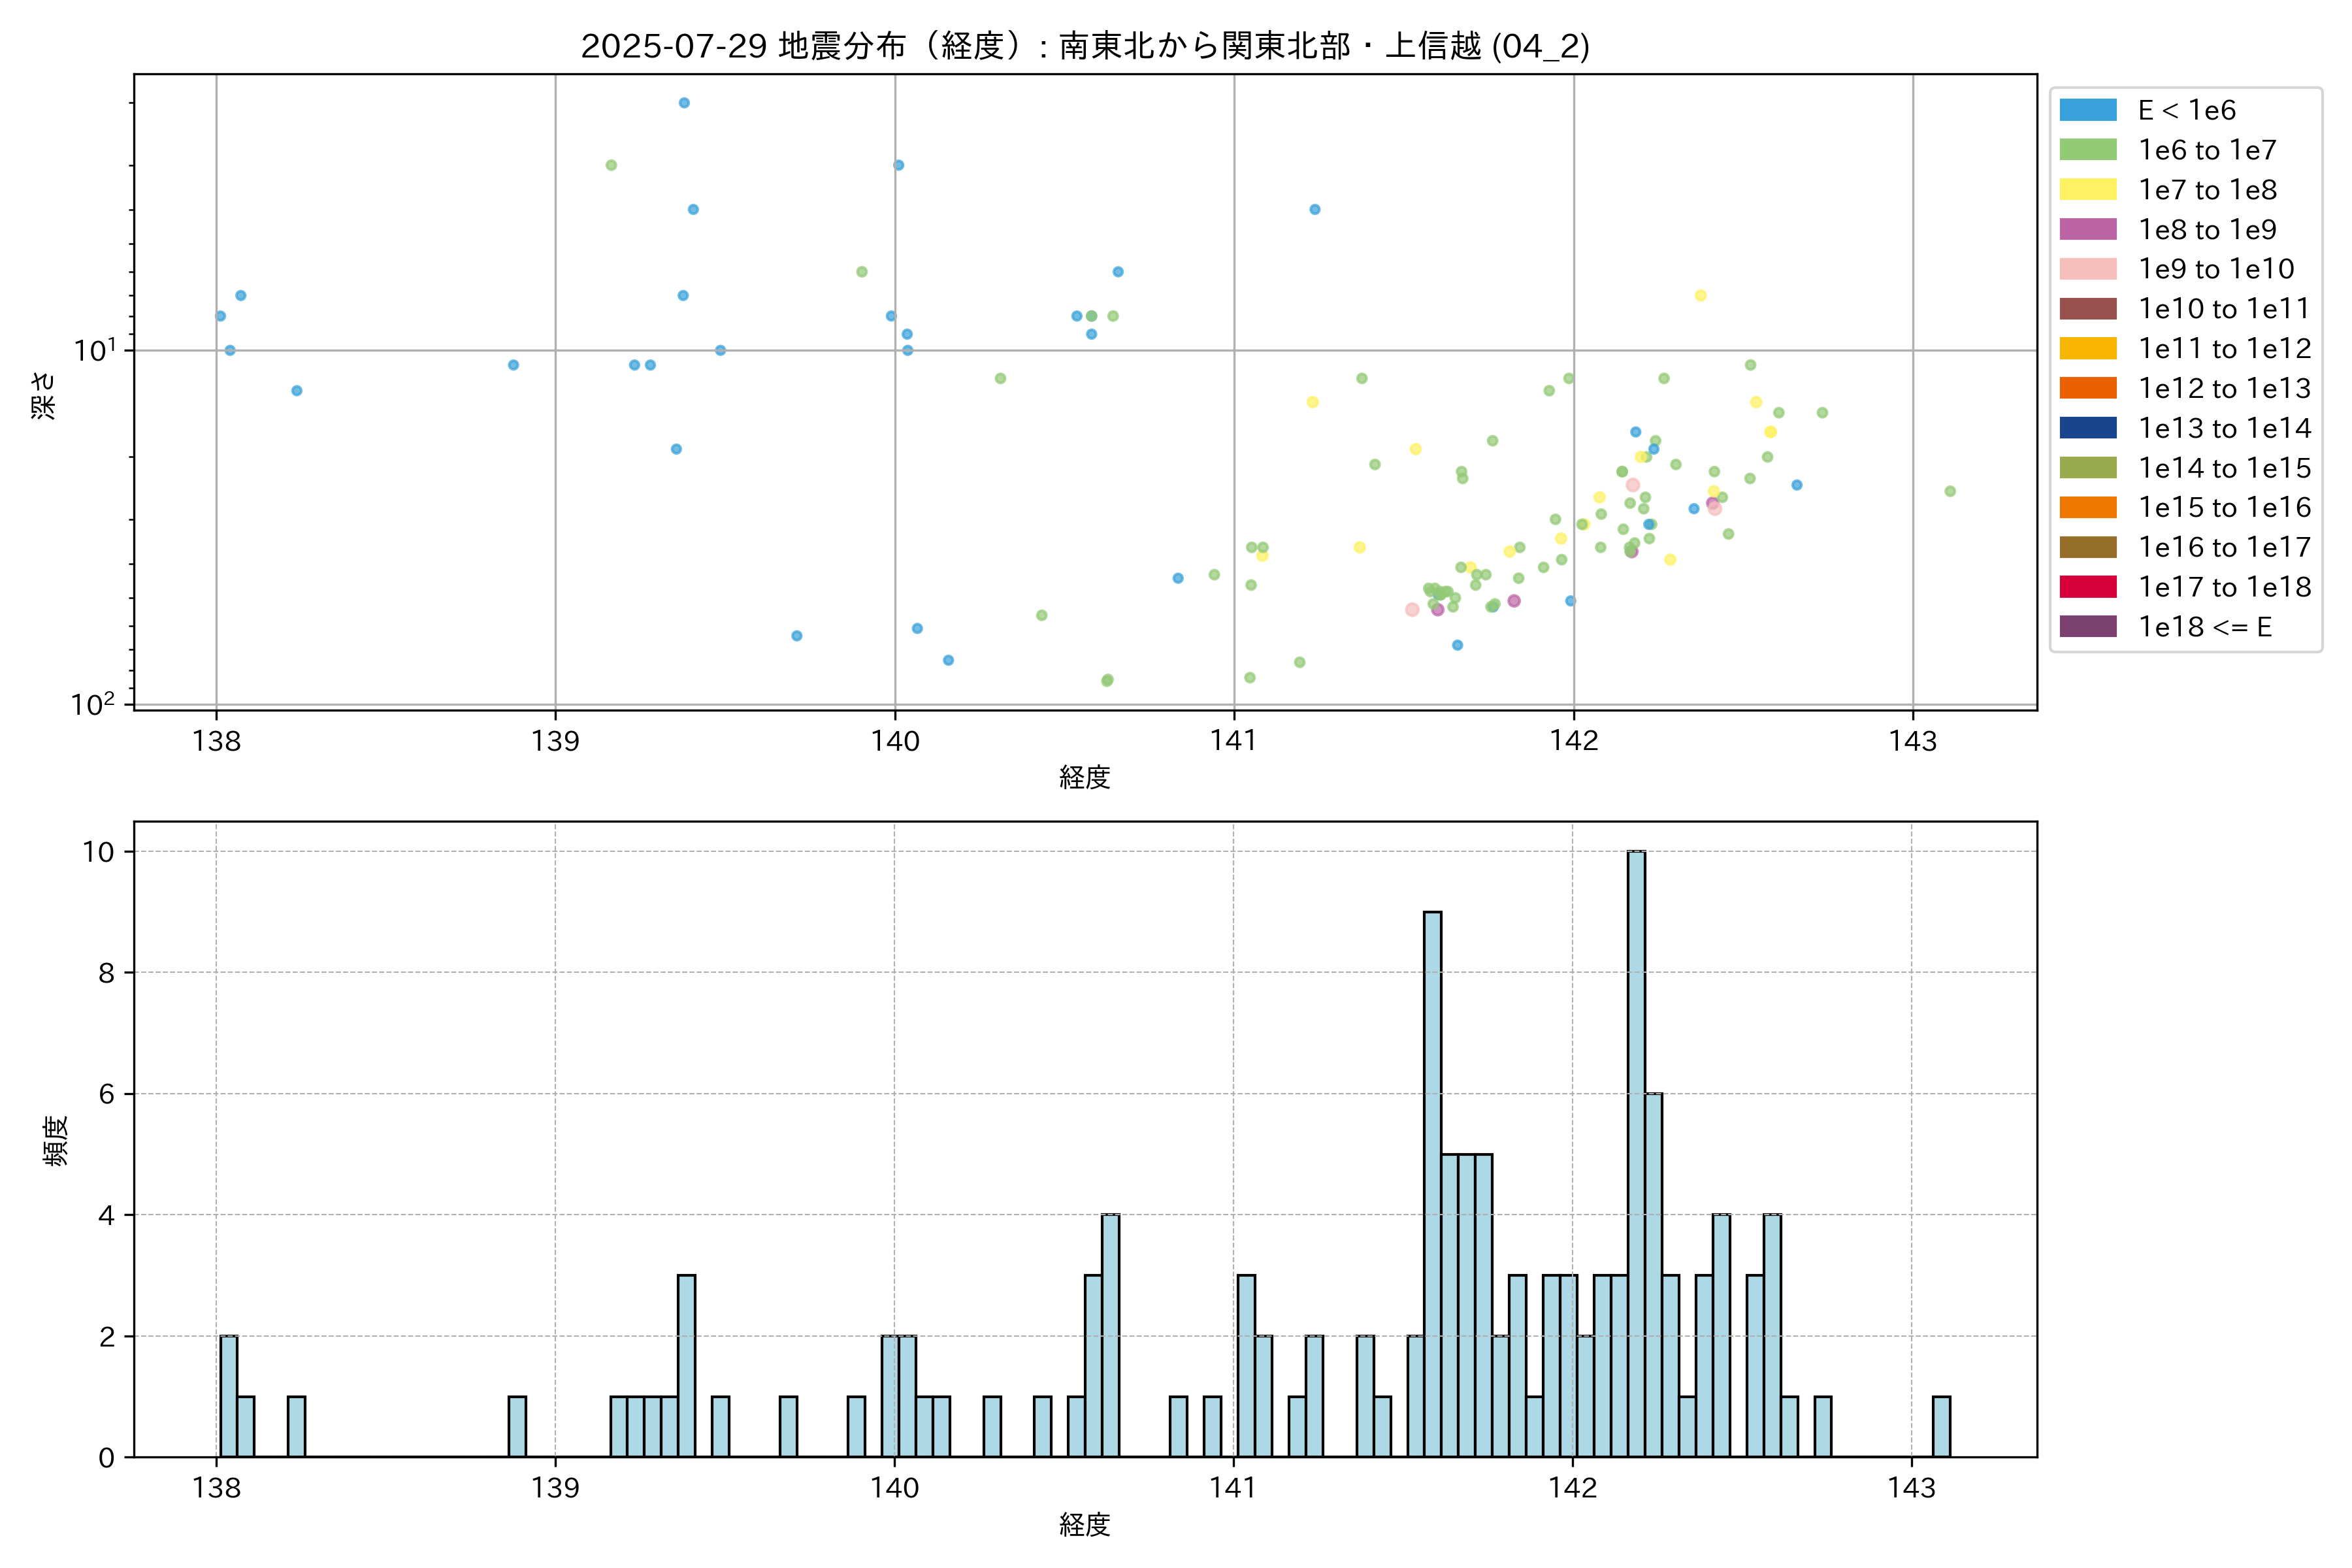Viewport: 2352px width, 1568px height.
Task: Click the tallest histogram bar reaching 10
Action: [1636, 1154]
